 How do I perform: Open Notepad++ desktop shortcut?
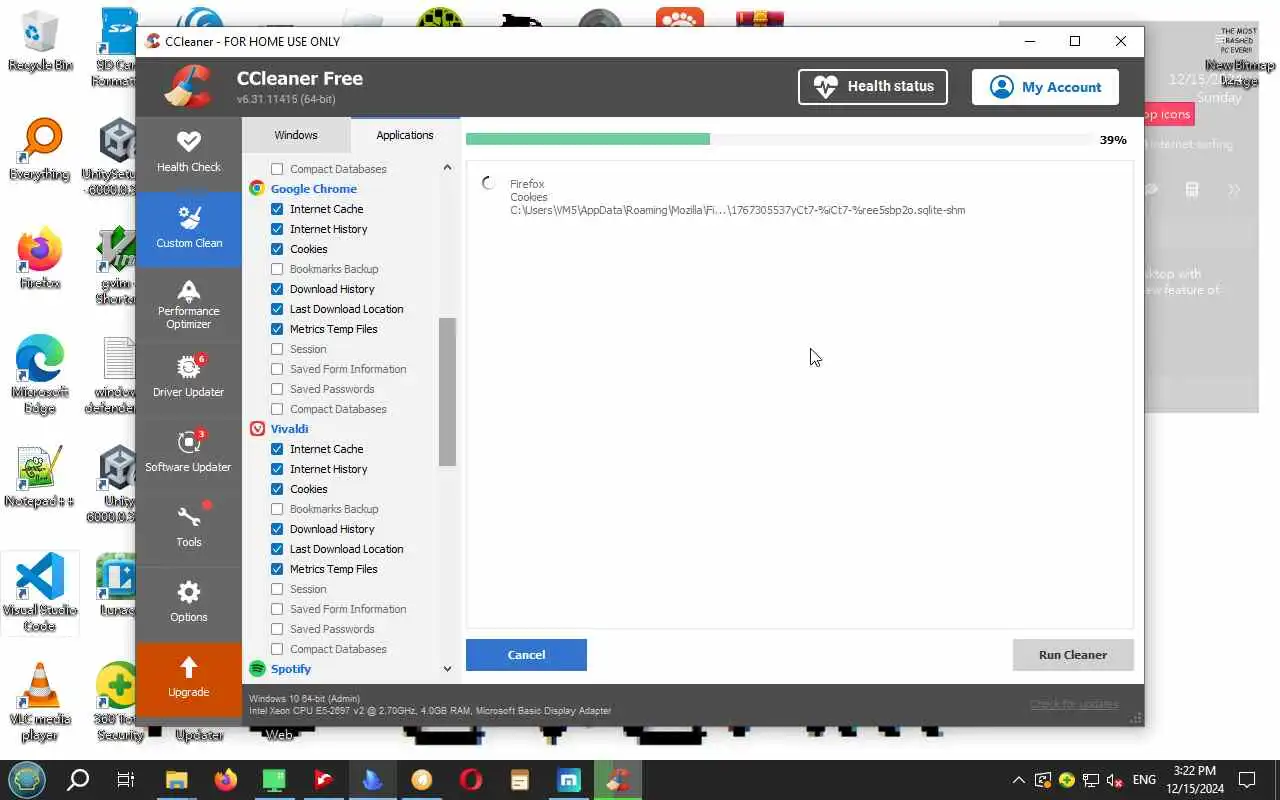(x=40, y=477)
